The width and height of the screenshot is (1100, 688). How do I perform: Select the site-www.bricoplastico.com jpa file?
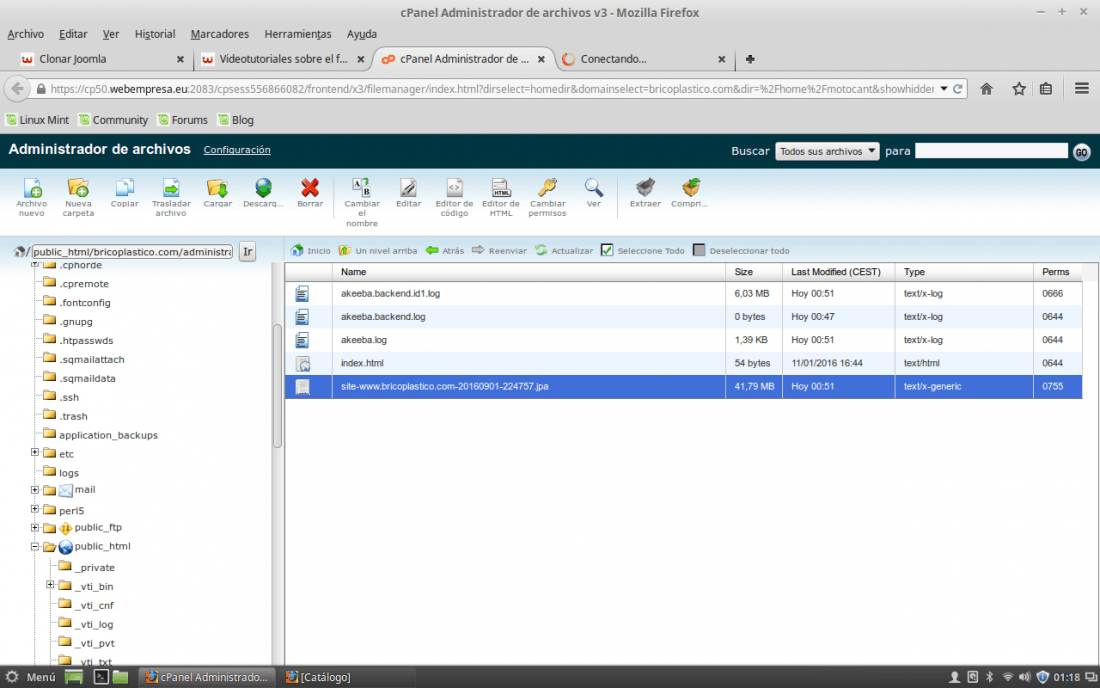click(683, 386)
